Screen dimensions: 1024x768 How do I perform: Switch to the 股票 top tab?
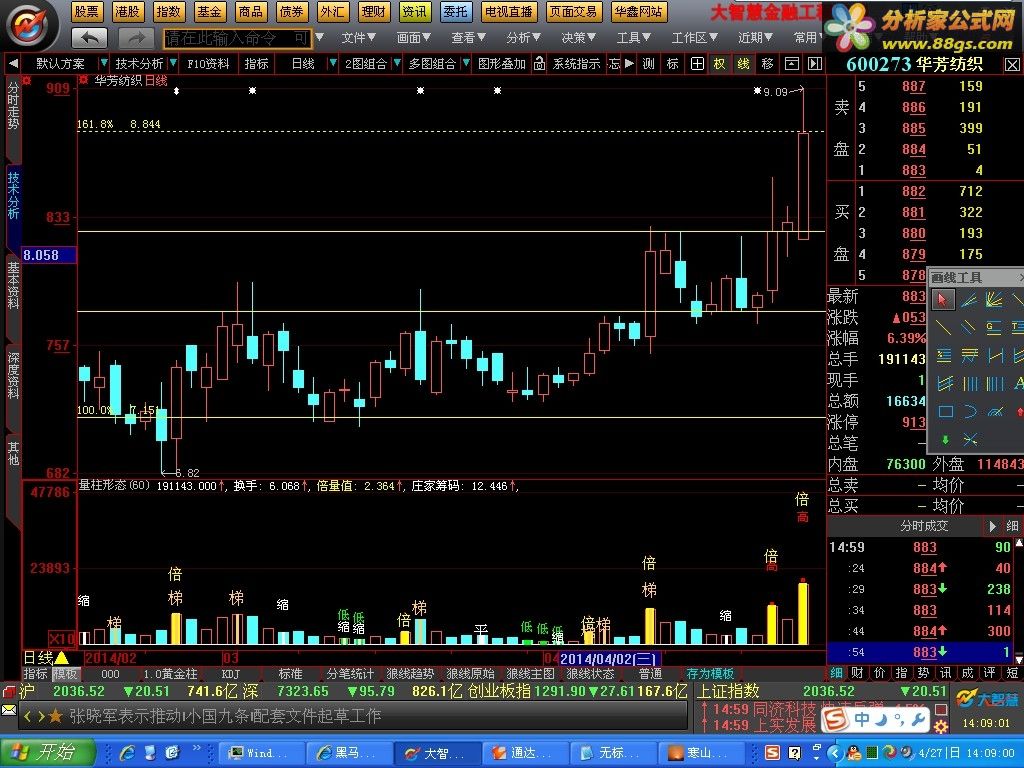click(x=86, y=12)
